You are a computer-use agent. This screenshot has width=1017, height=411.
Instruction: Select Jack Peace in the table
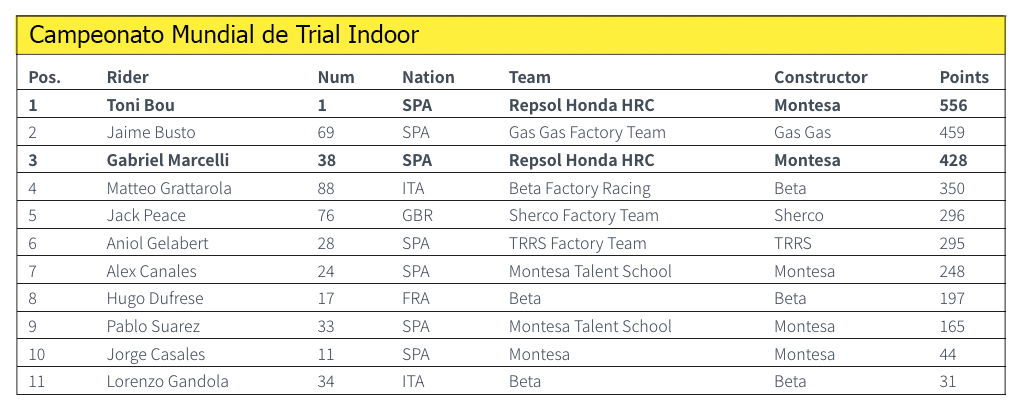point(146,216)
